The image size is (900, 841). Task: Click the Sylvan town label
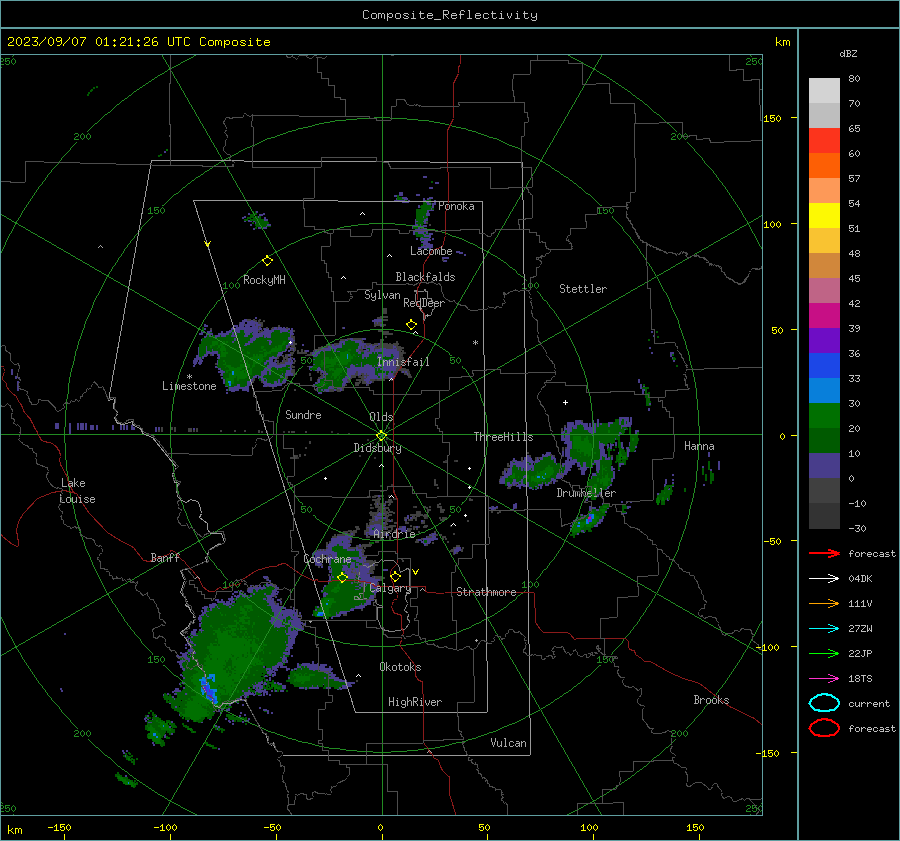pyautogui.click(x=382, y=295)
